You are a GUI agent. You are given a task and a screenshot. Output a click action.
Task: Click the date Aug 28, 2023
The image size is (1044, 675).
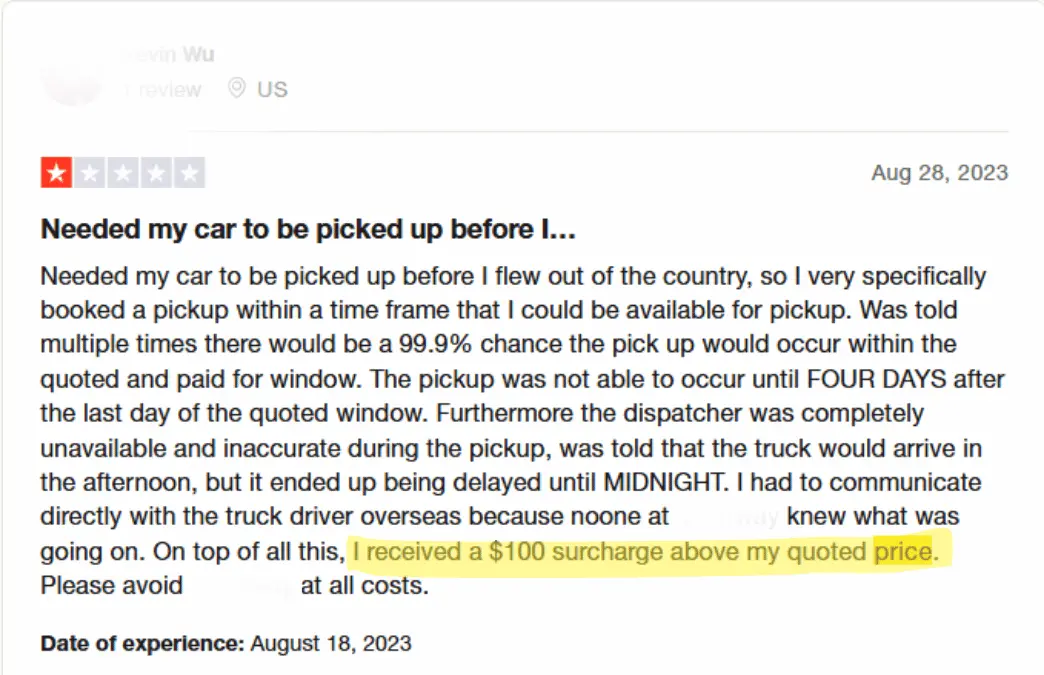[x=938, y=172]
